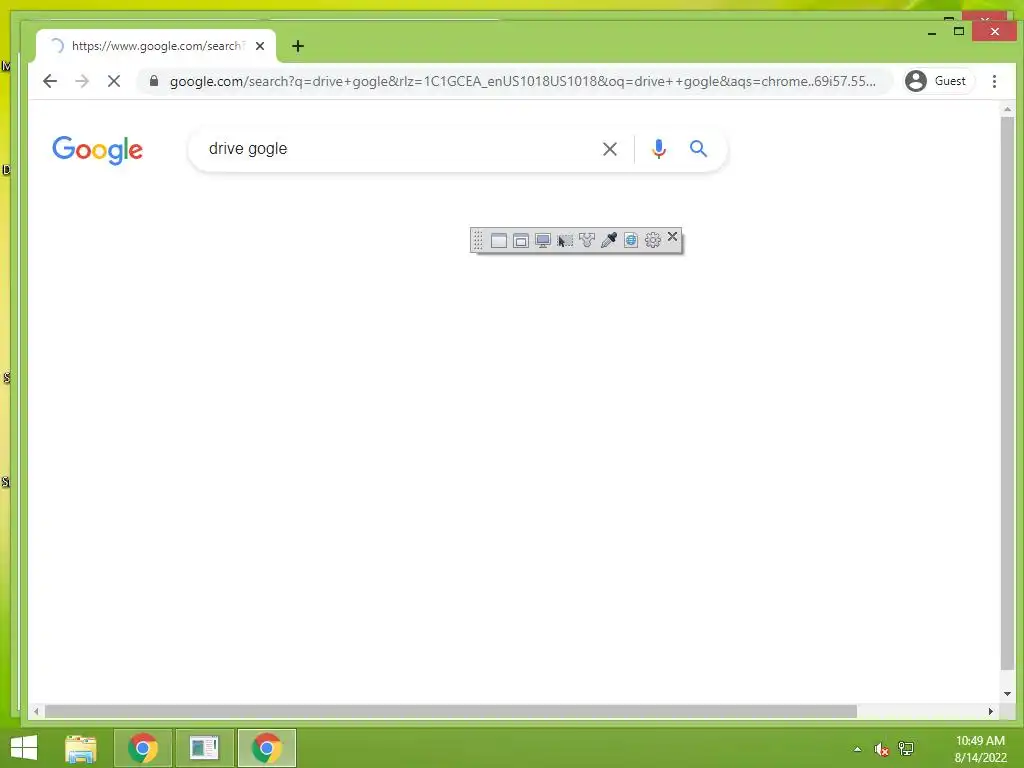Focus the address bar URL
1024x768 pixels.
pyautogui.click(x=522, y=82)
